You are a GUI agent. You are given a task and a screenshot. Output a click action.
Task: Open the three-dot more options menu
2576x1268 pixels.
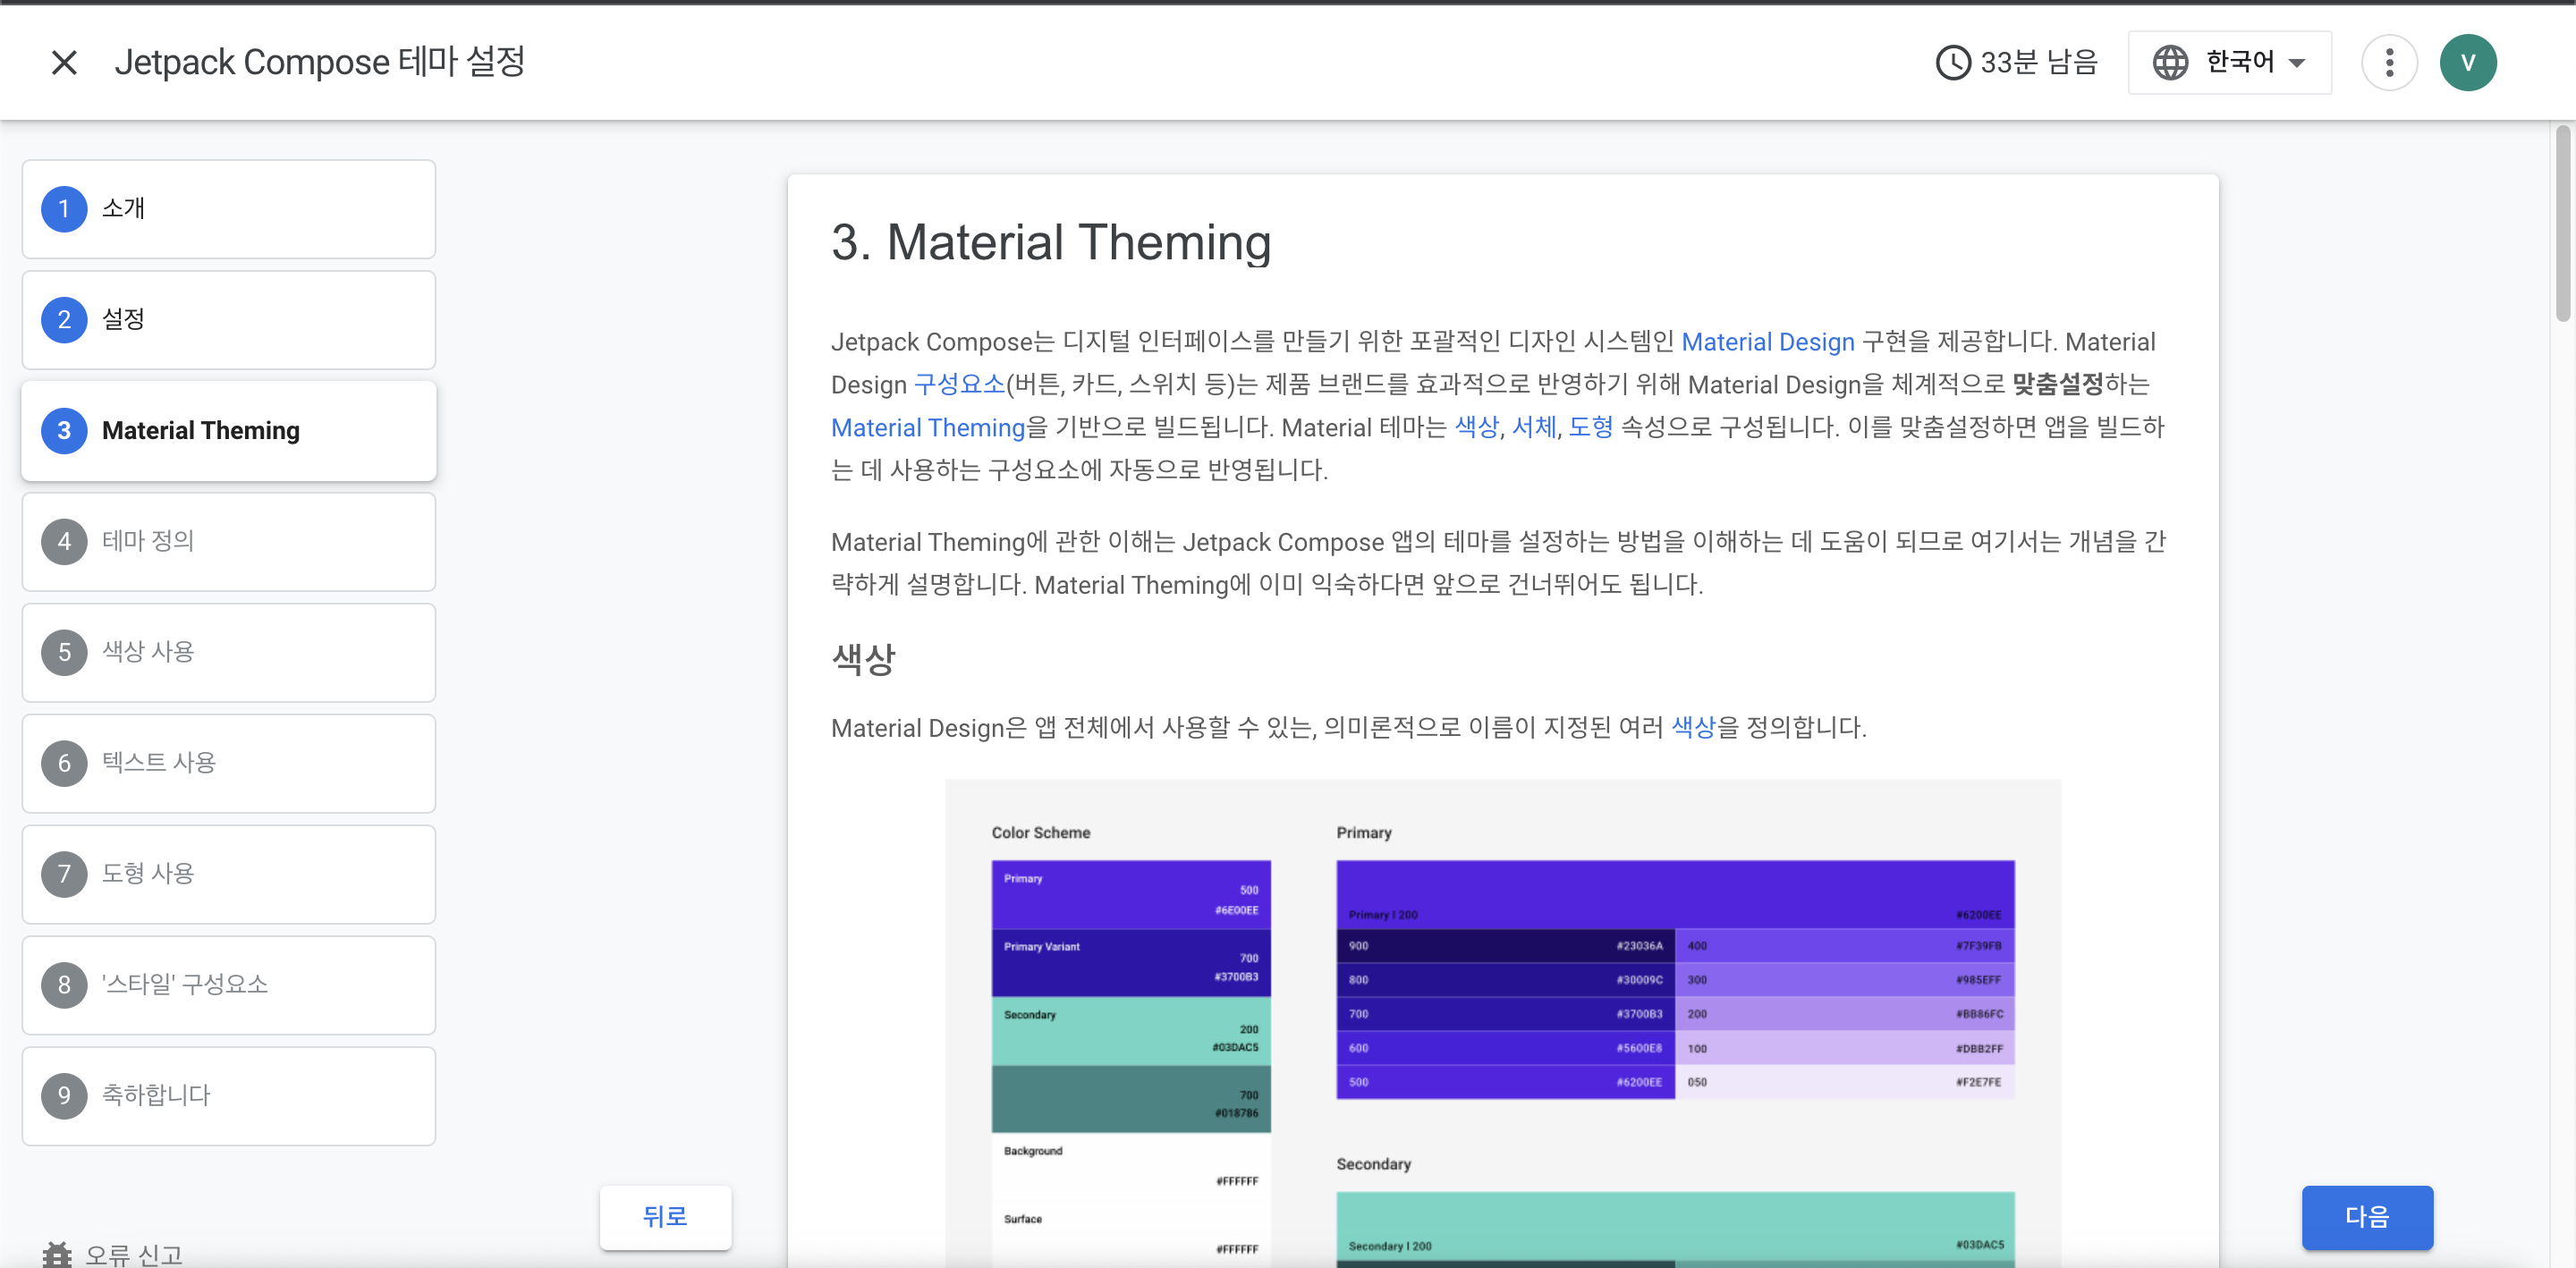(x=2388, y=63)
